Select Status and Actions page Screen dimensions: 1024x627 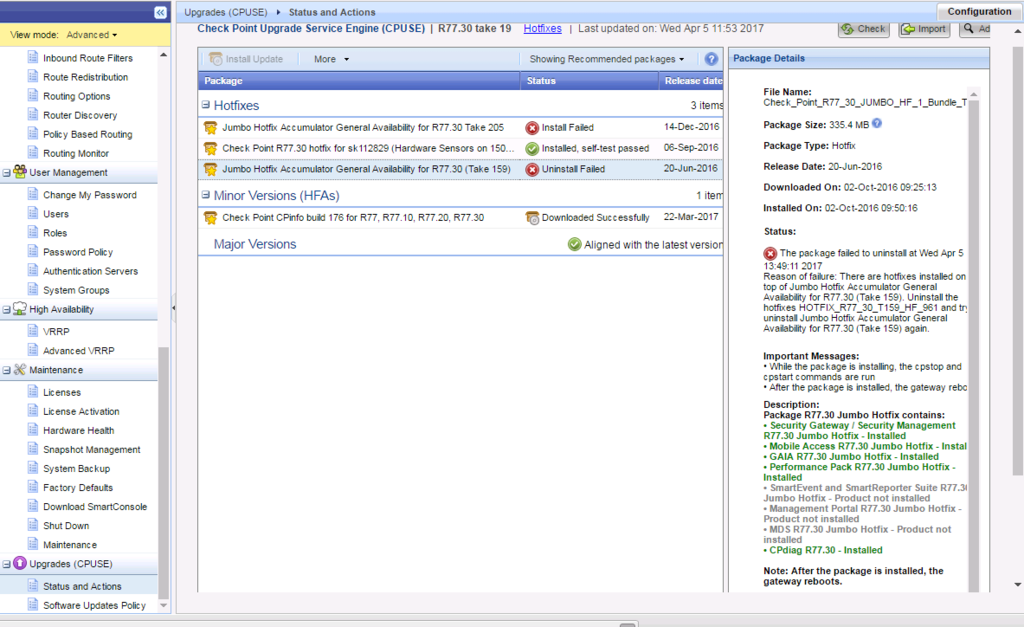pyautogui.click(x=82, y=586)
